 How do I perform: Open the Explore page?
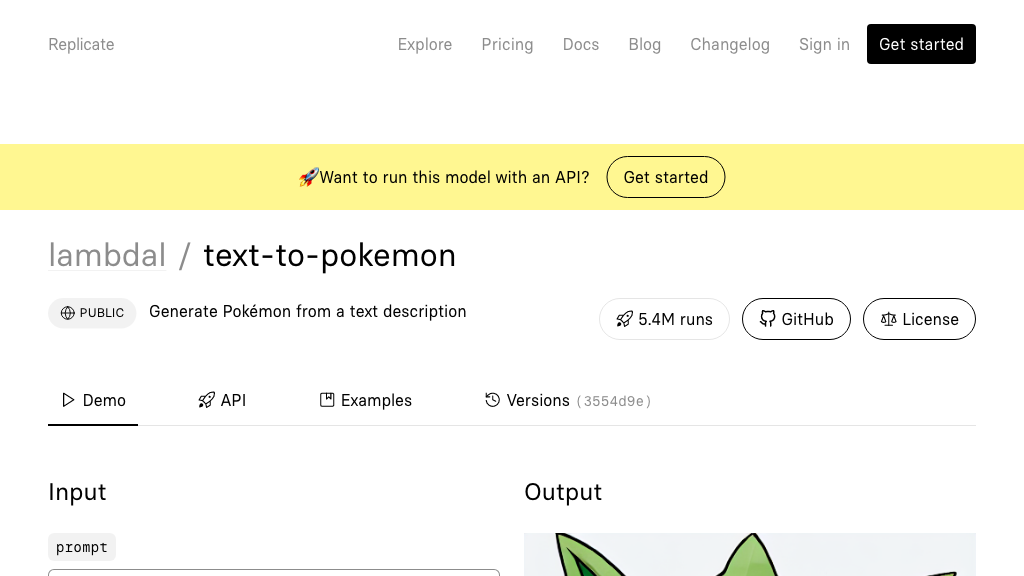click(424, 44)
